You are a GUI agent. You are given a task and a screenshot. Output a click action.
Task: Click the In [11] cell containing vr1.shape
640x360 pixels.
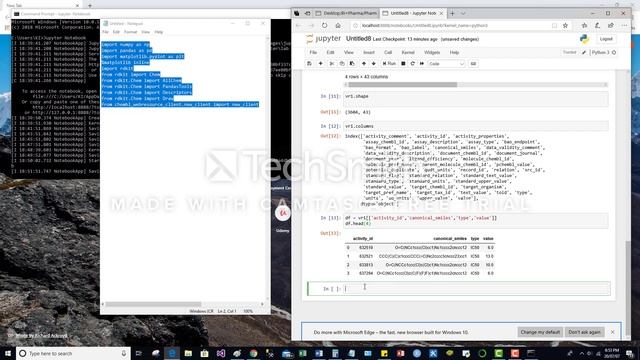pos(476,99)
